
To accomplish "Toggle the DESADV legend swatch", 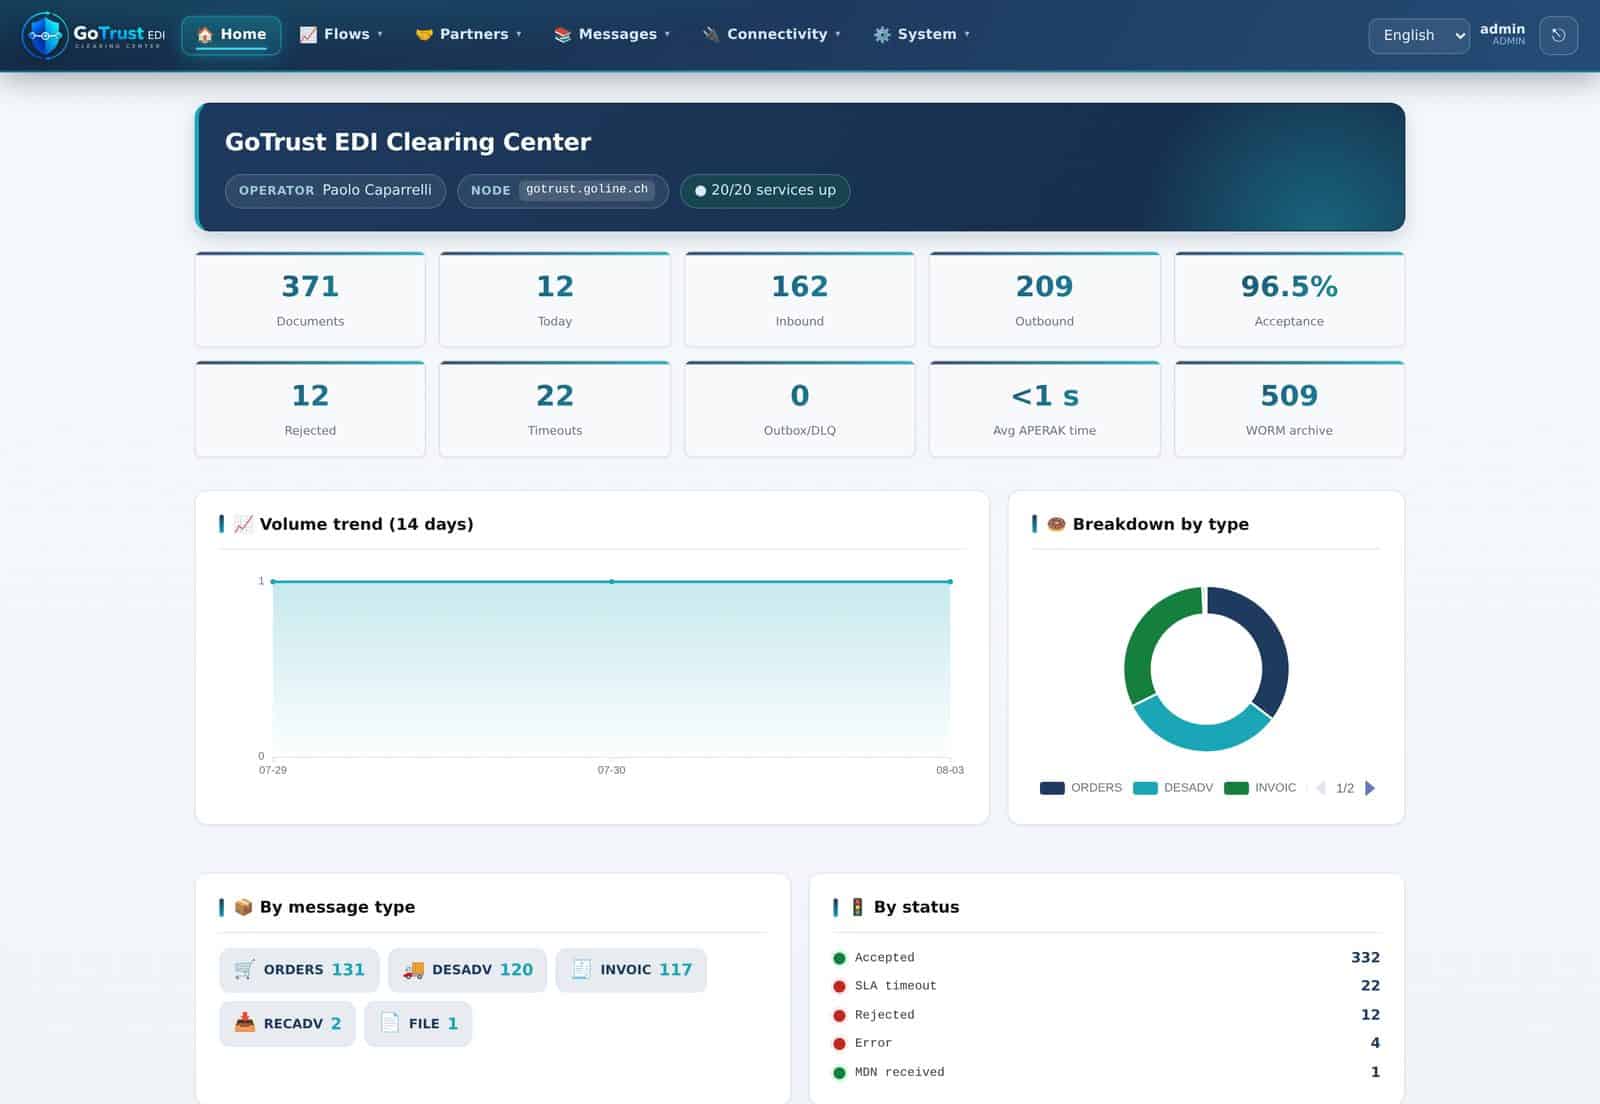I will tap(1145, 788).
